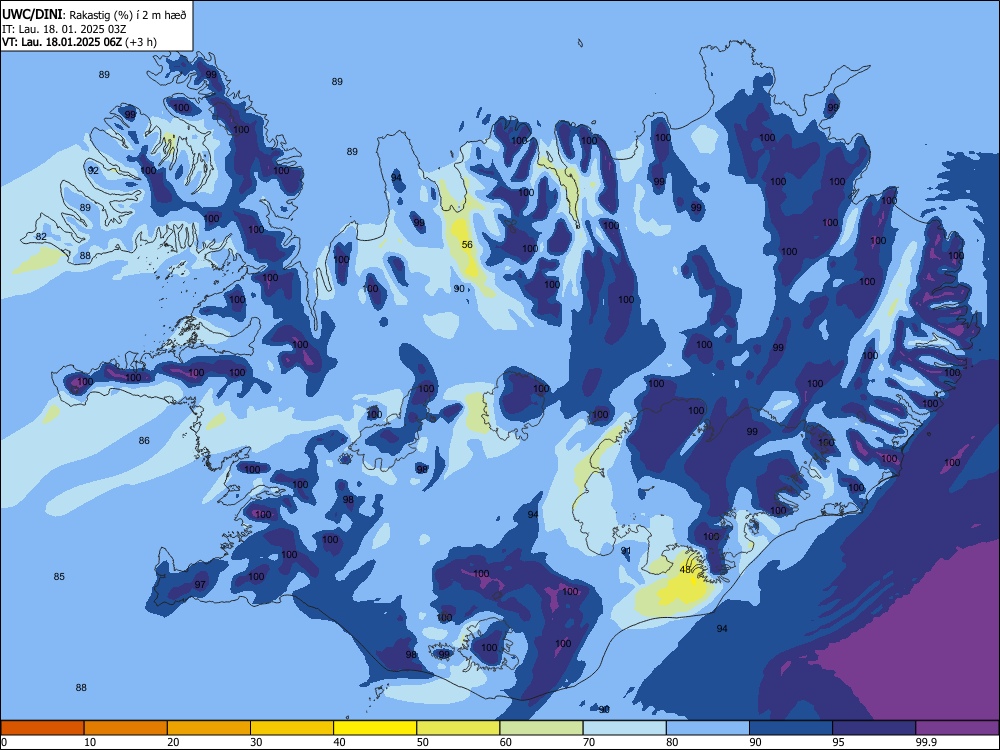Click the 85 humidity value over the sea
Image resolution: width=1000 pixels, height=750 pixels.
click(x=59, y=577)
